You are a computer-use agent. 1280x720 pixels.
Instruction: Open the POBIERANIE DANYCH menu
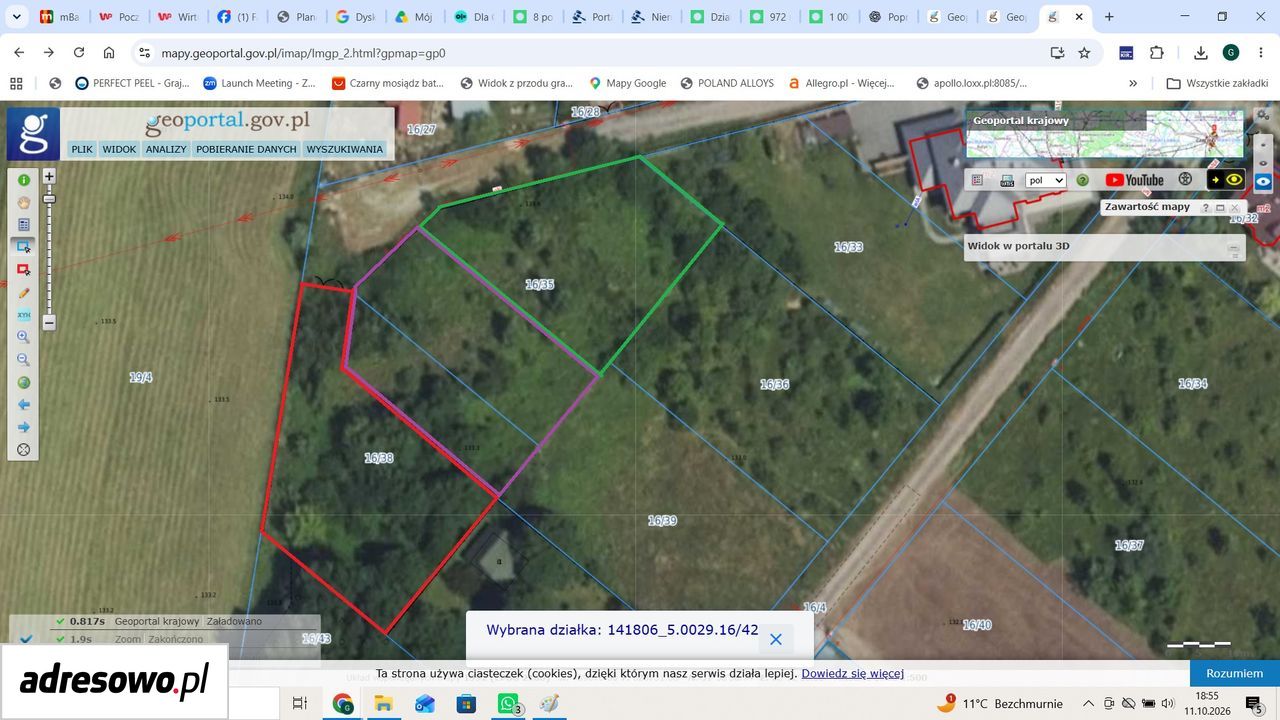246,149
